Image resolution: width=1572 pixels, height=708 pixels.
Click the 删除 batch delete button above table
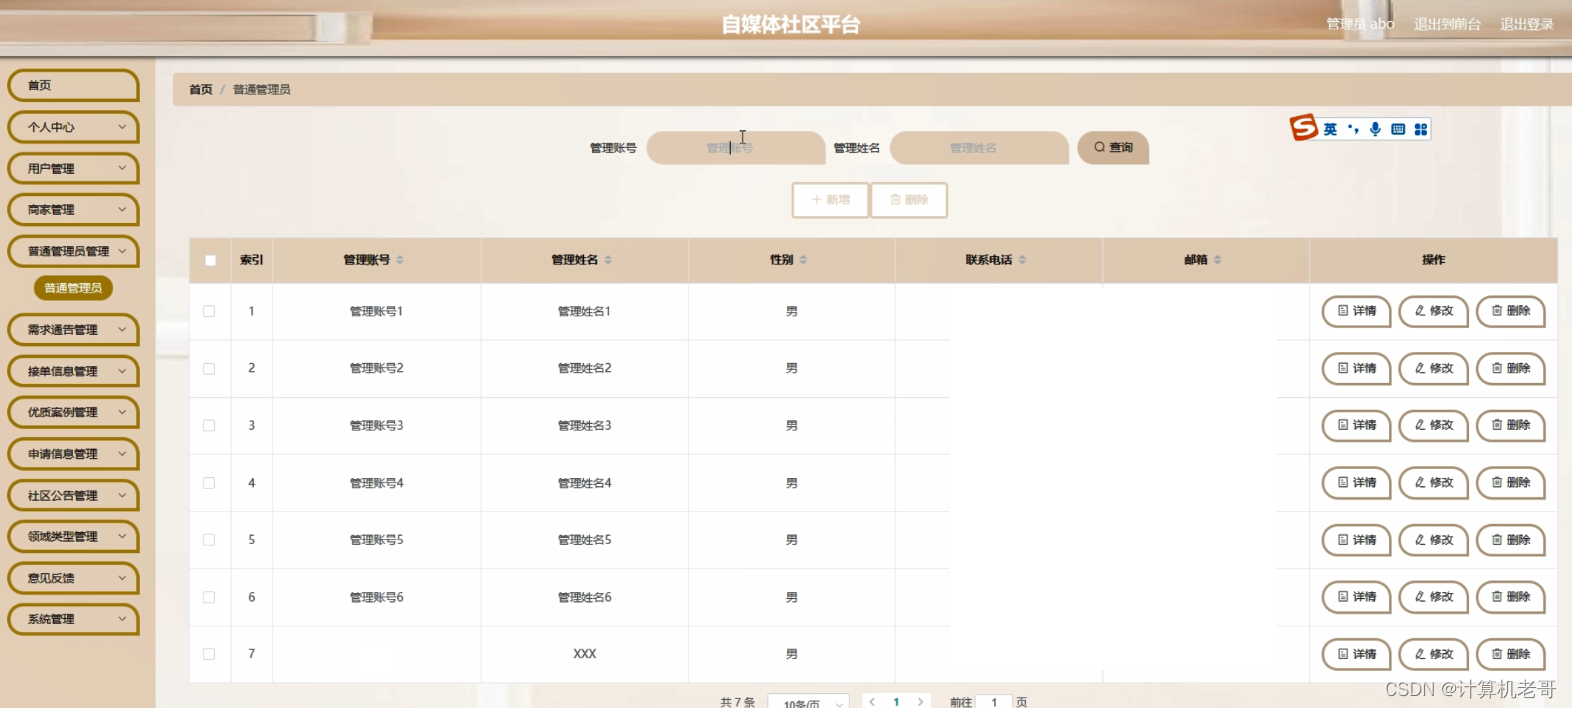point(909,200)
